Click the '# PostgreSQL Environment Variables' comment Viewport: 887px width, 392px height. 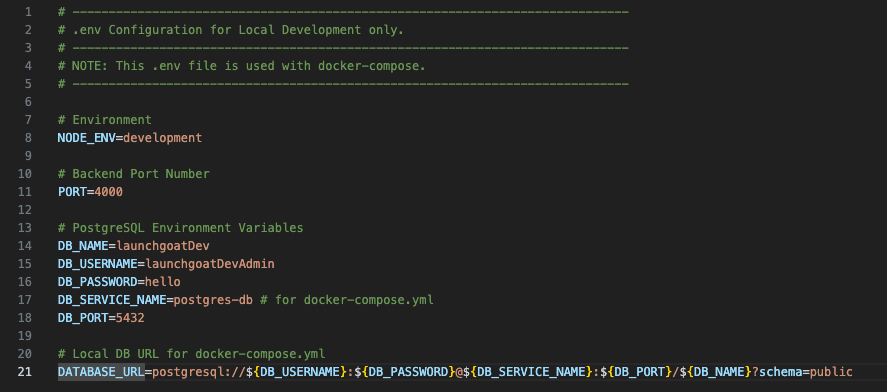click(x=180, y=228)
